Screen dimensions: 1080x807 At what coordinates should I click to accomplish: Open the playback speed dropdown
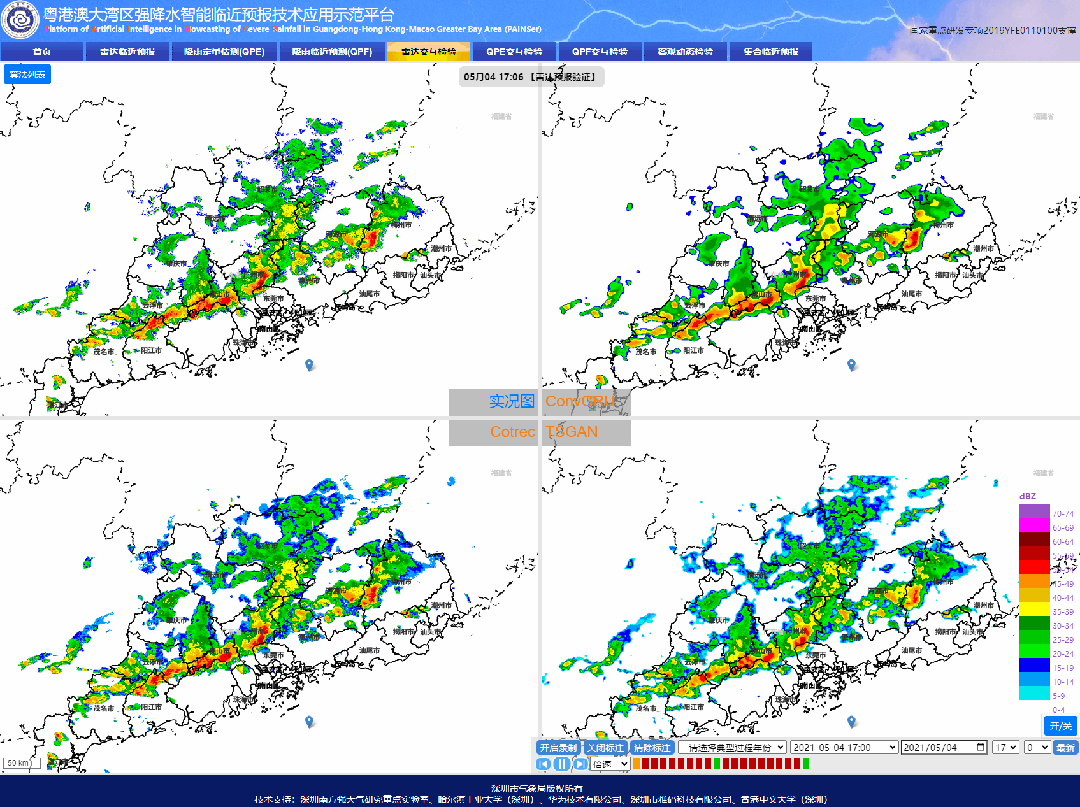tap(610, 764)
